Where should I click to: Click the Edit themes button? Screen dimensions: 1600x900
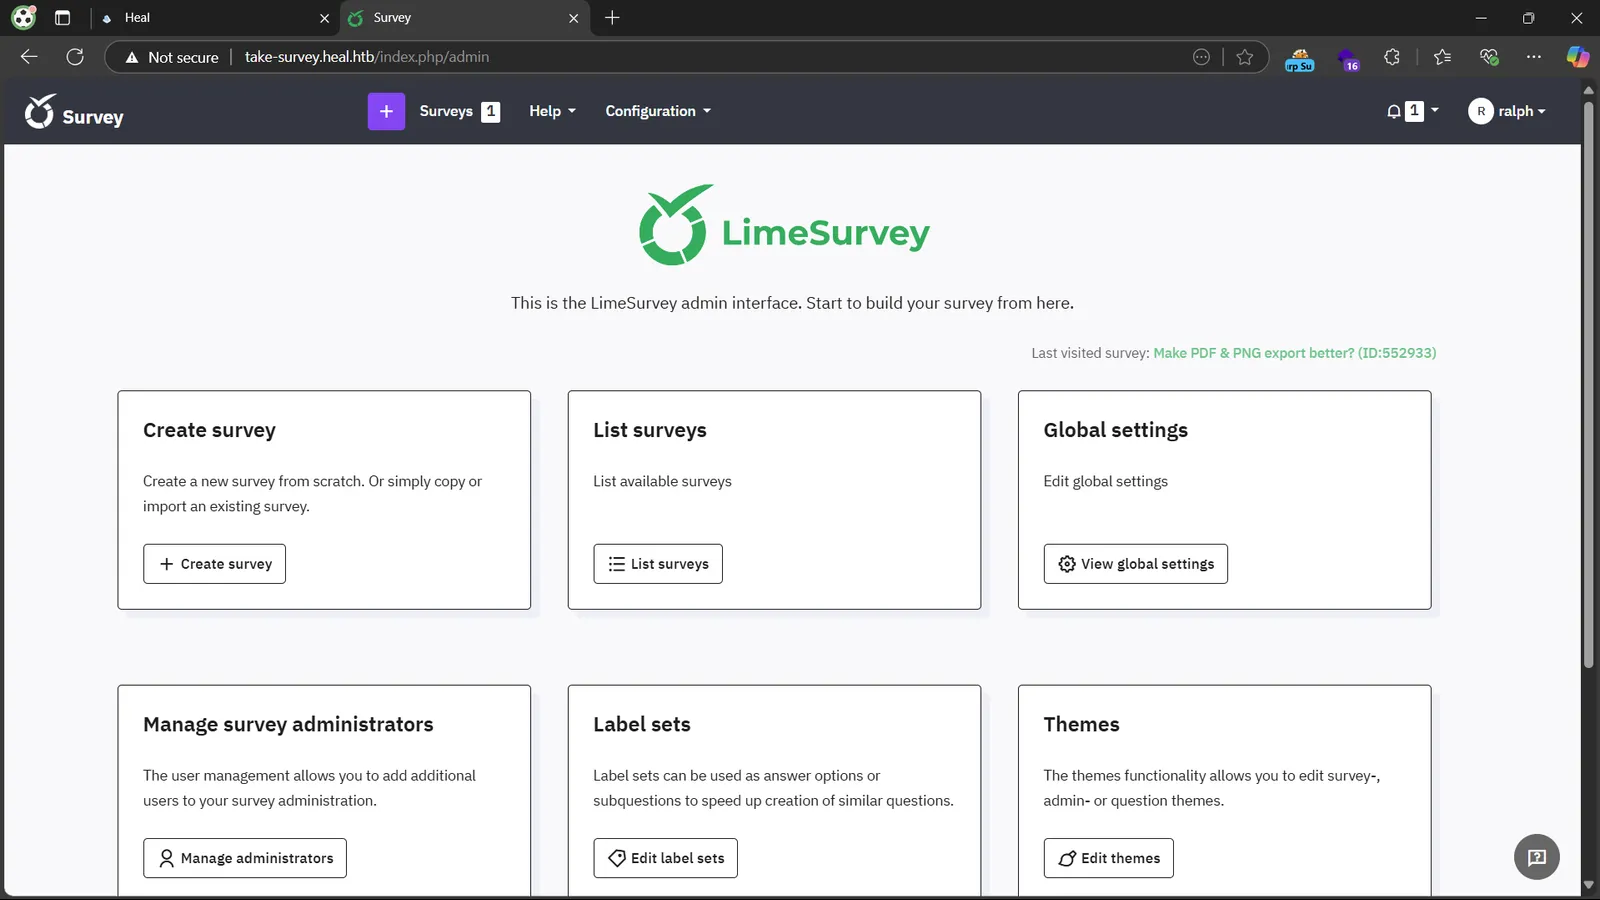coord(1108,858)
